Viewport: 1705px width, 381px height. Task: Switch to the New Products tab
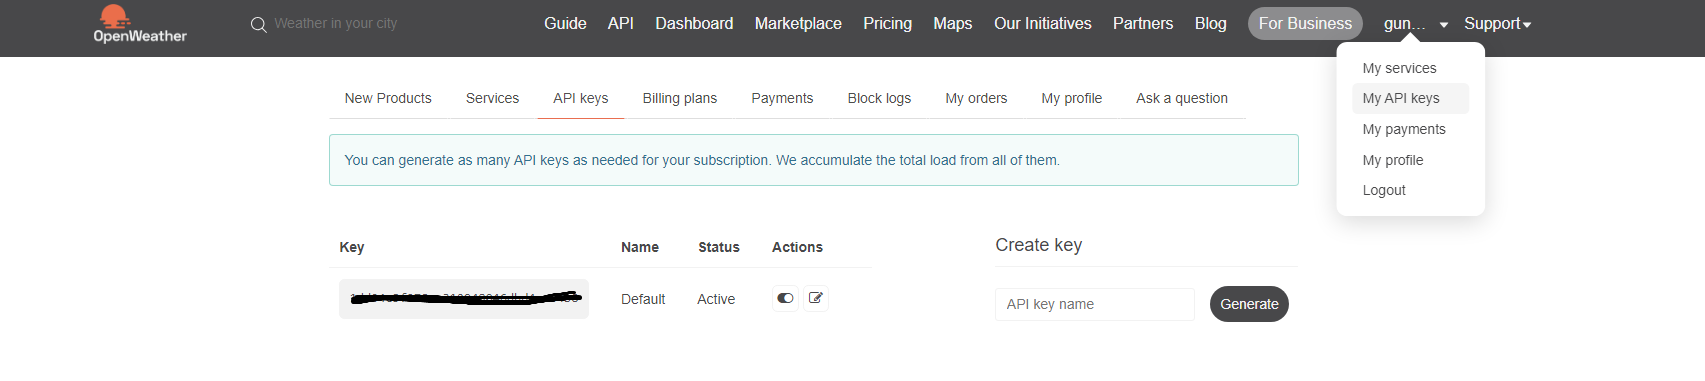[x=388, y=98]
